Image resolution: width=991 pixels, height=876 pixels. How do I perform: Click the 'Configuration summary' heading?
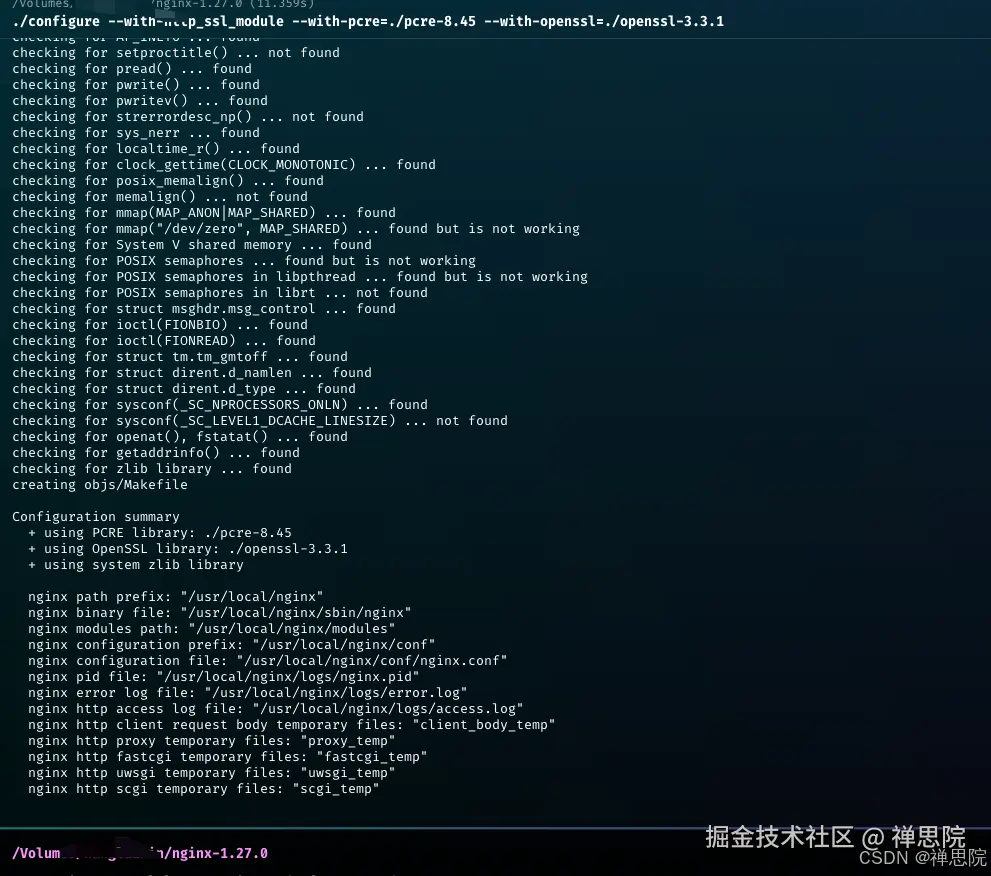95,517
